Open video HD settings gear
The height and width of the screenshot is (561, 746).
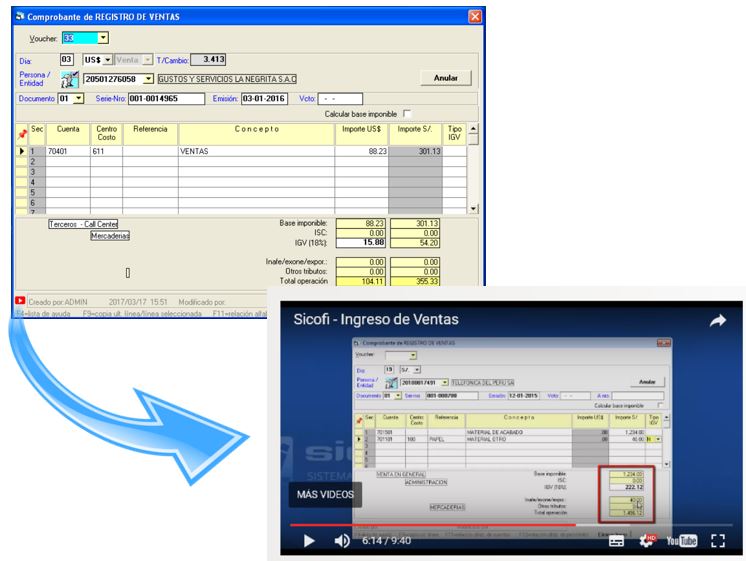point(648,541)
